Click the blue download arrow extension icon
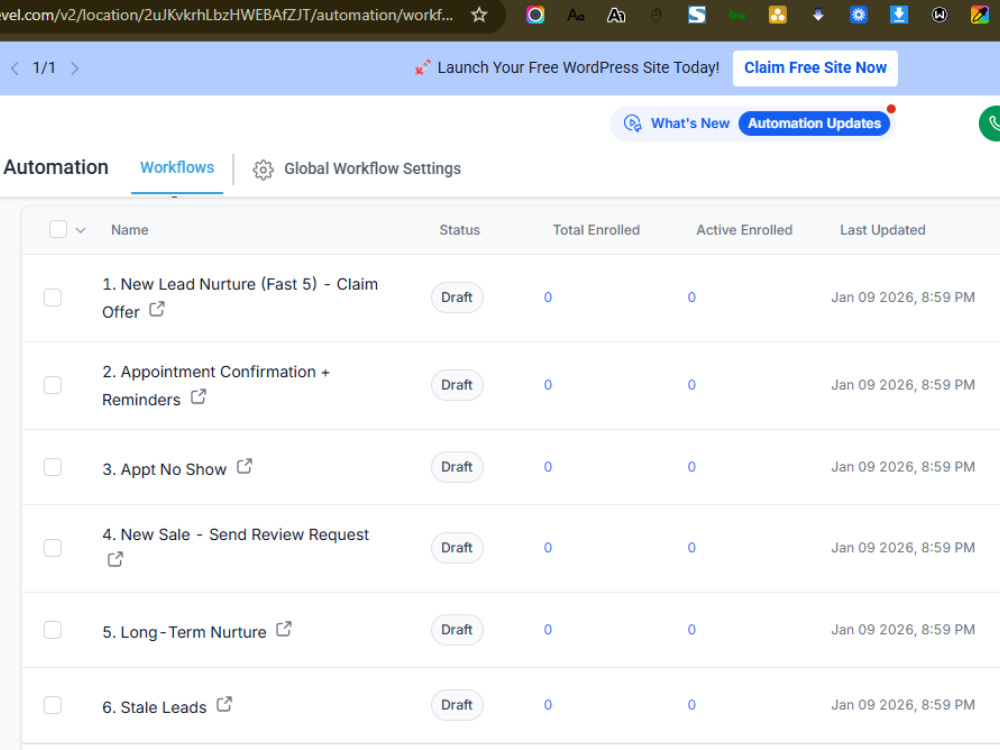The image size is (1000, 750). tap(899, 15)
